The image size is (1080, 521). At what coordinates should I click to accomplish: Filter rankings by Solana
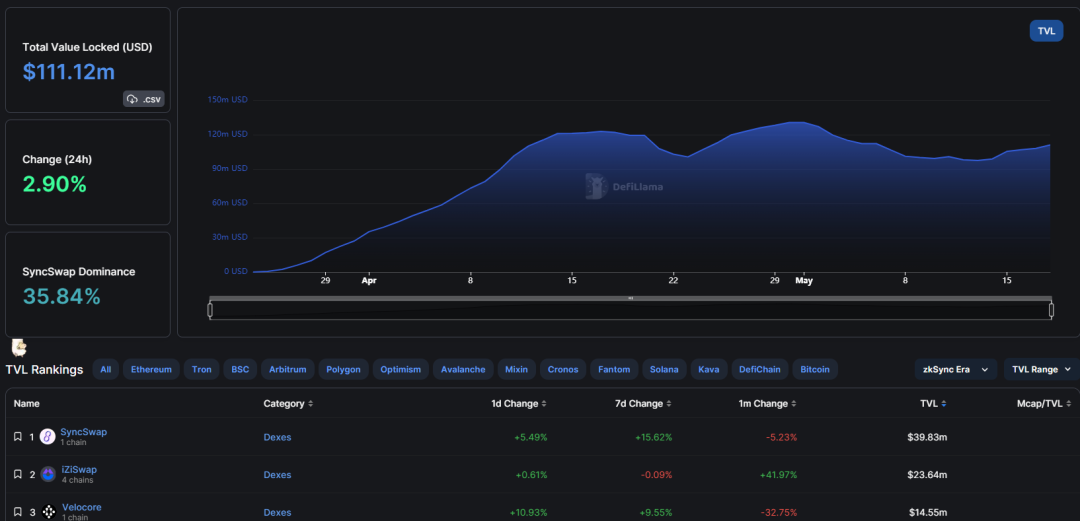coord(665,369)
